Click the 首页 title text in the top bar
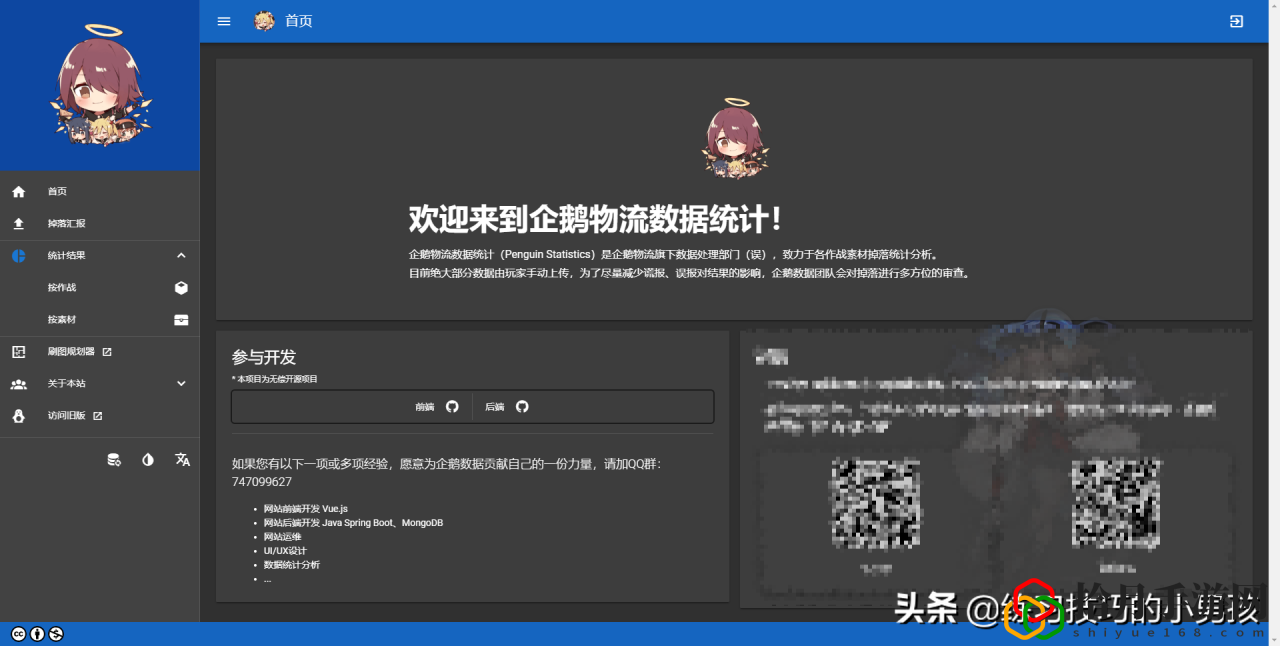 (299, 21)
